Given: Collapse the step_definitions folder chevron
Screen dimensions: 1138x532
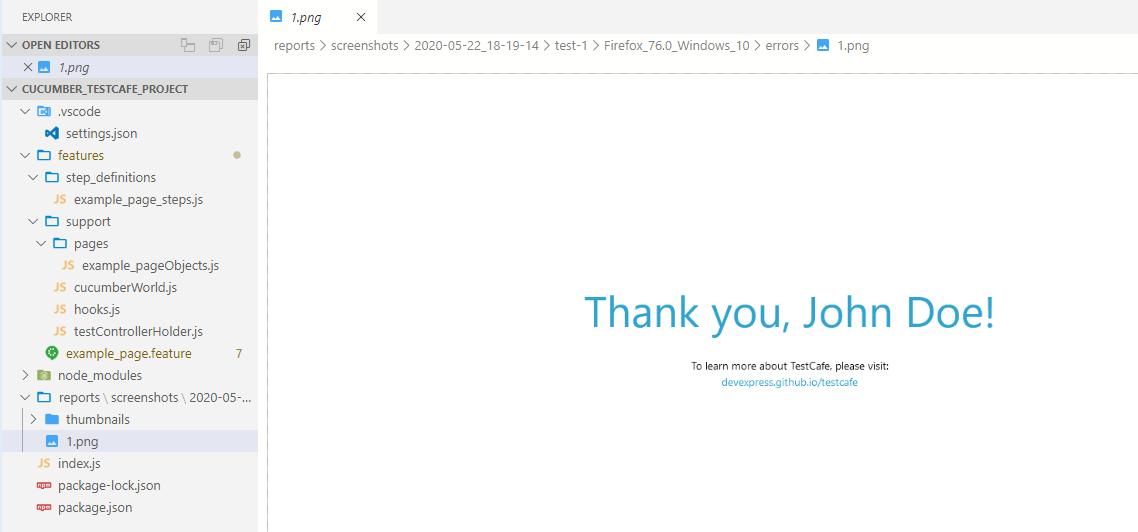Looking at the screenshot, I should click(33, 177).
